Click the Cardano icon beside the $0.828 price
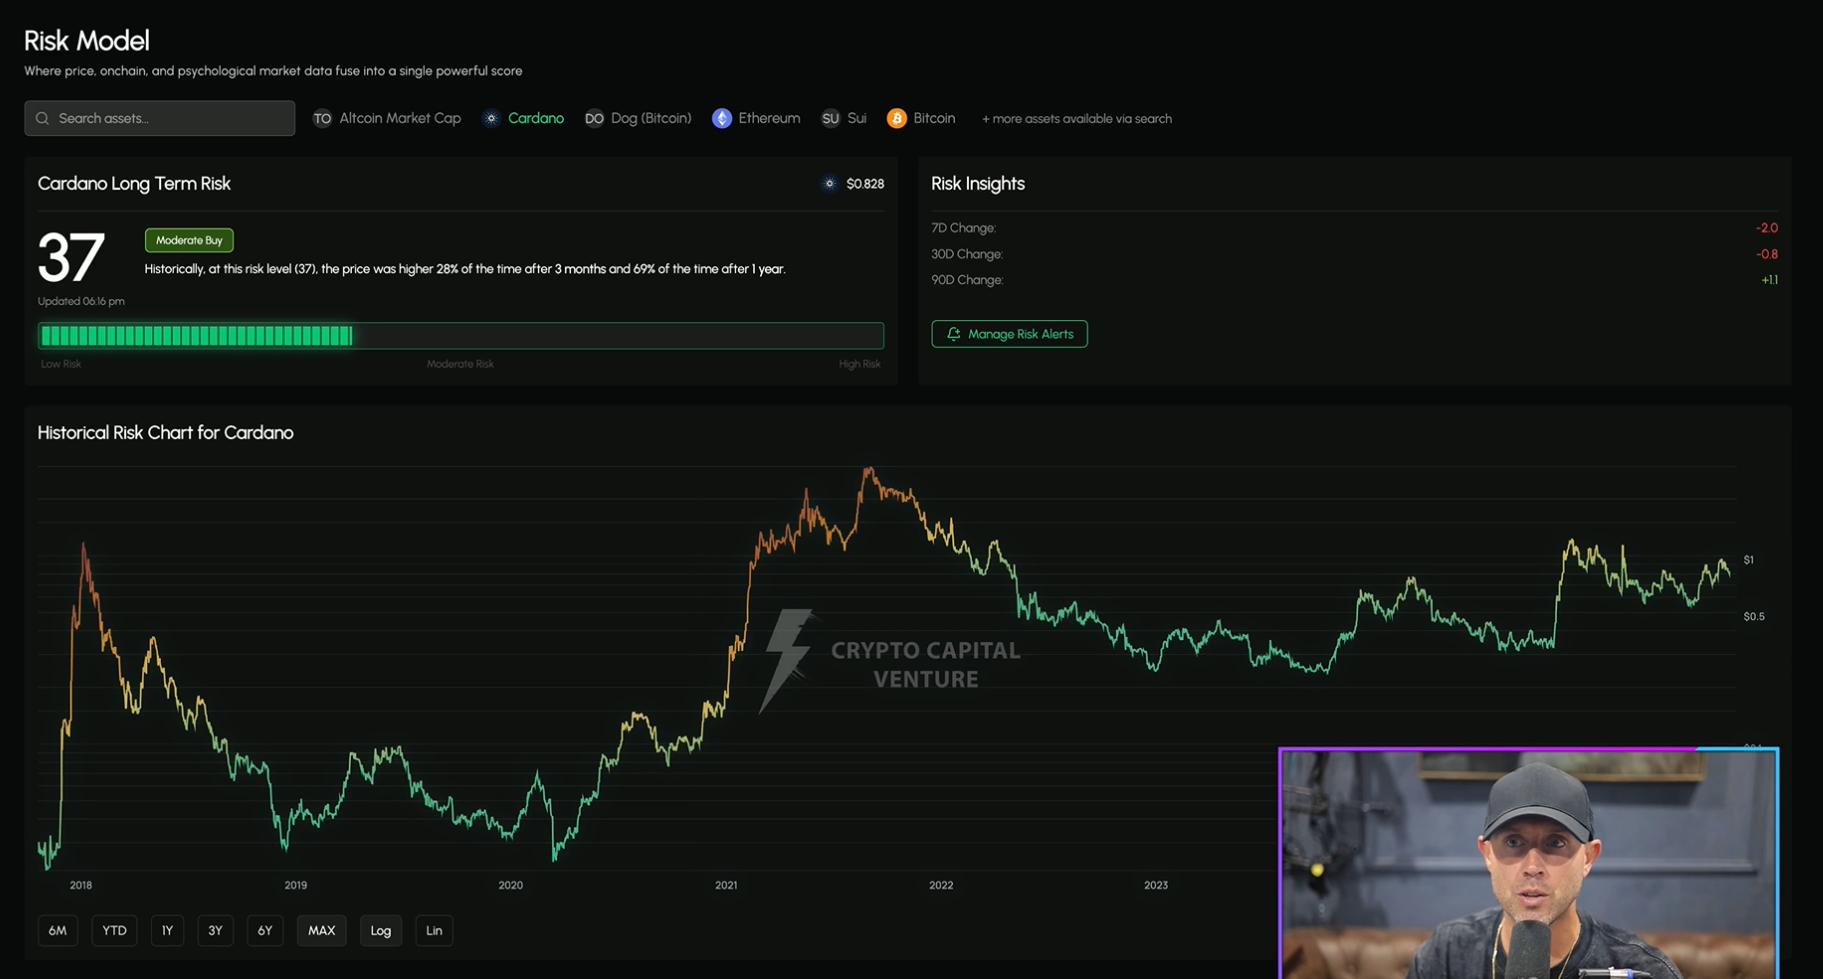The height and width of the screenshot is (979, 1823). pos(828,183)
